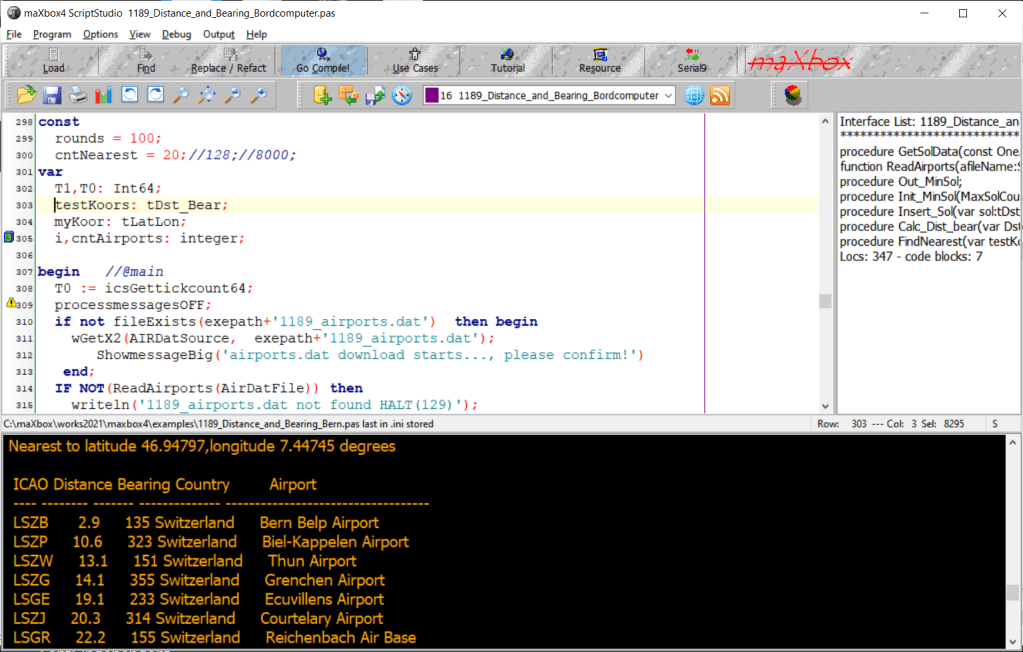Click the compass icon in toolbar
The height and width of the screenshot is (652, 1023).
coord(402,95)
